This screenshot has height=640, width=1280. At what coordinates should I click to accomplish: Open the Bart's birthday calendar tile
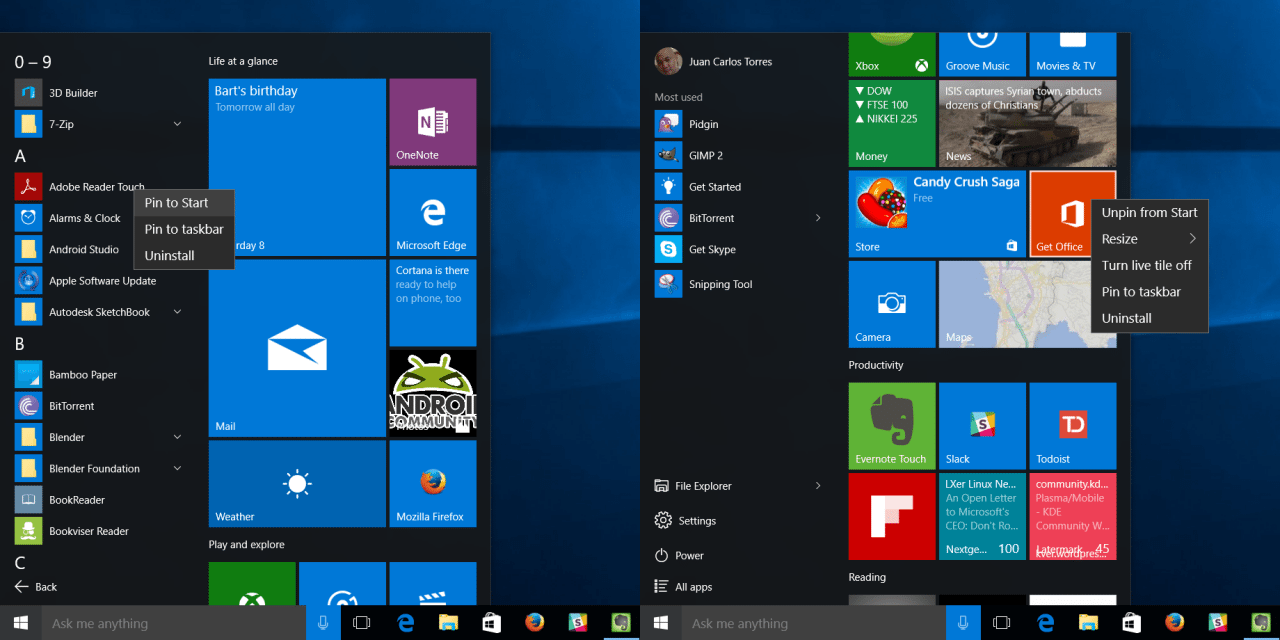[297, 167]
